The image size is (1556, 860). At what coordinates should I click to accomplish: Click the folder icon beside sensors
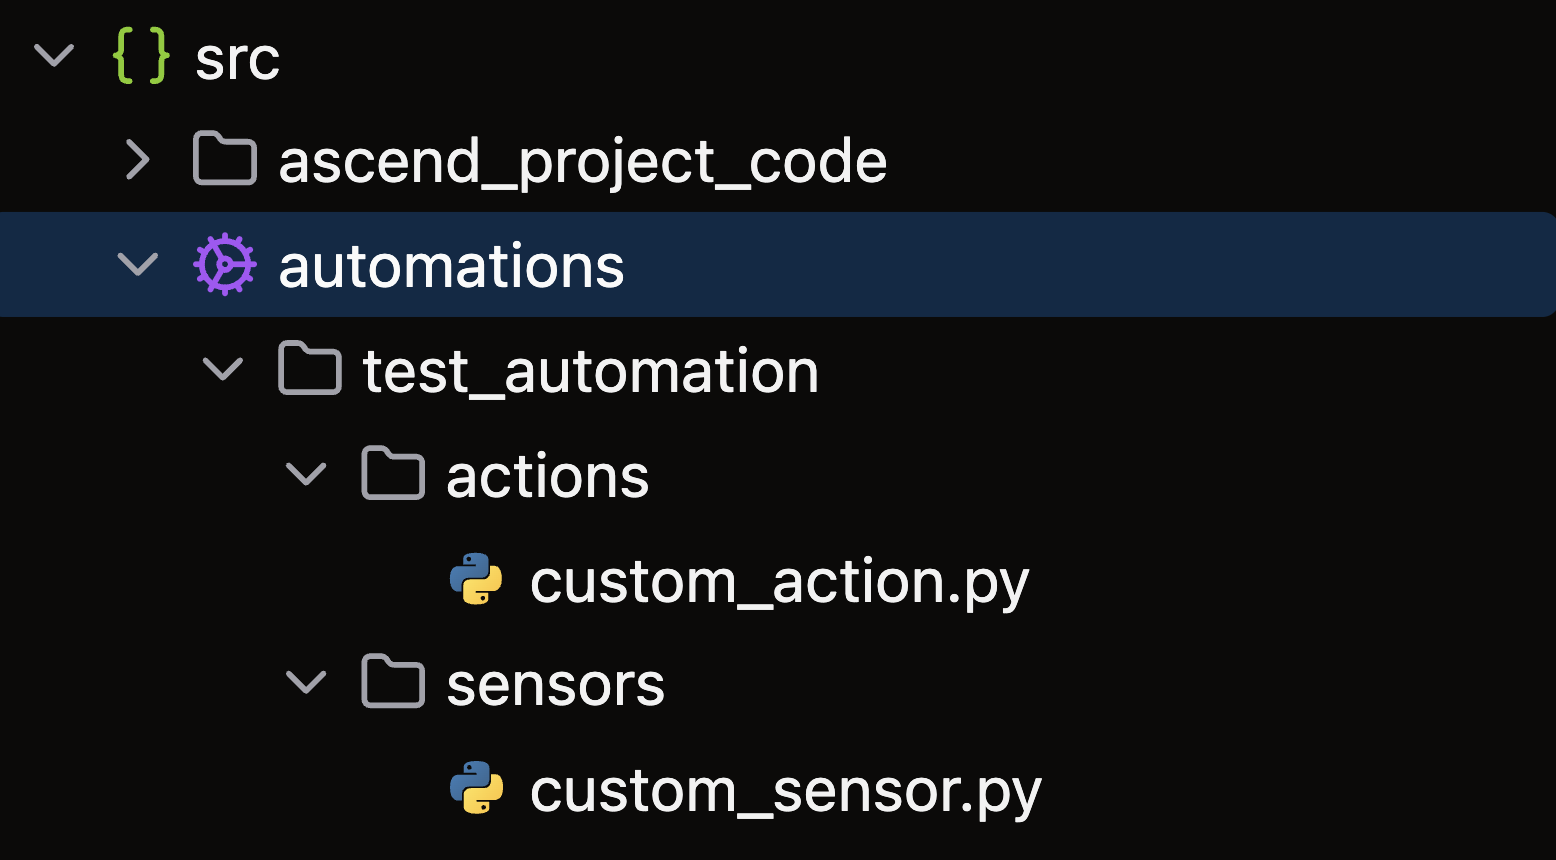pyautogui.click(x=393, y=682)
